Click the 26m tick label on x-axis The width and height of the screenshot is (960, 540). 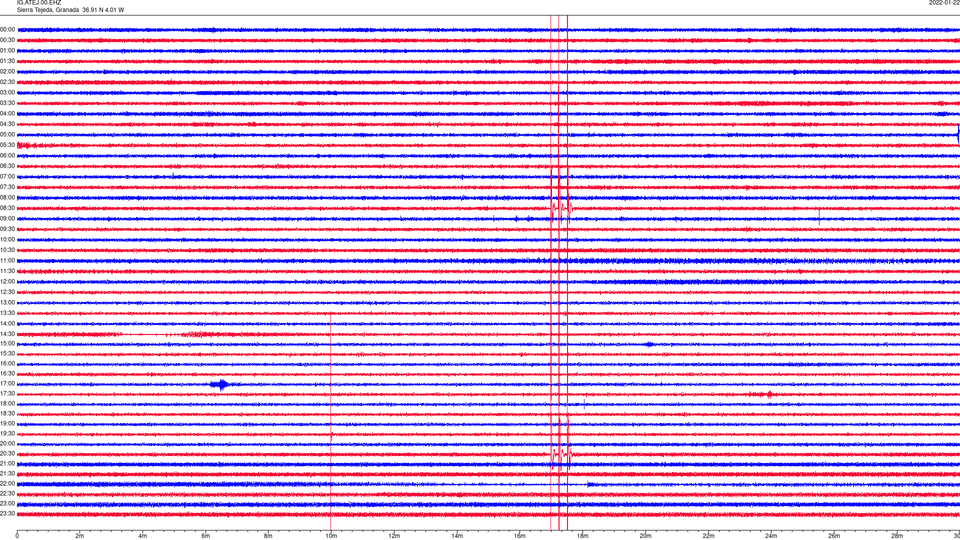pos(834,536)
